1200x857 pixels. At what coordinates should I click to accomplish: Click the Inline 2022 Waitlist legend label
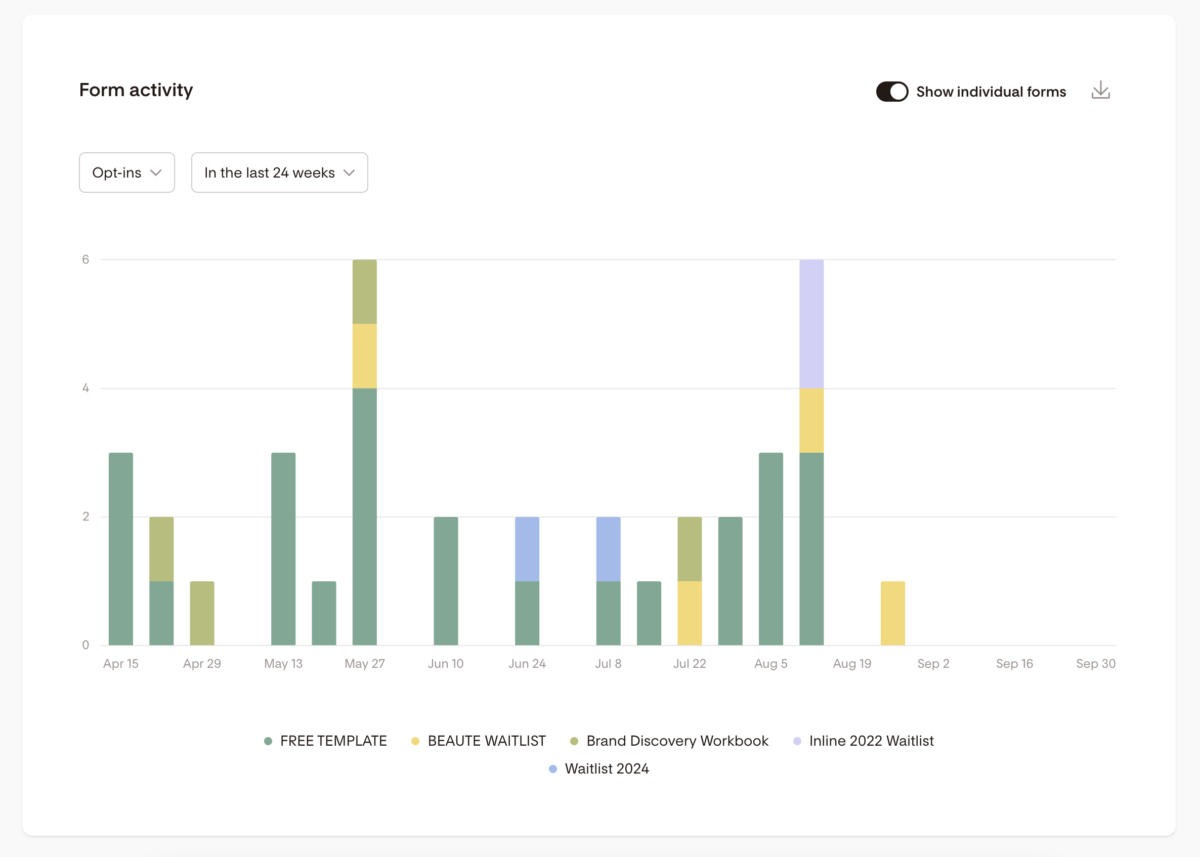[x=871, y=741]
